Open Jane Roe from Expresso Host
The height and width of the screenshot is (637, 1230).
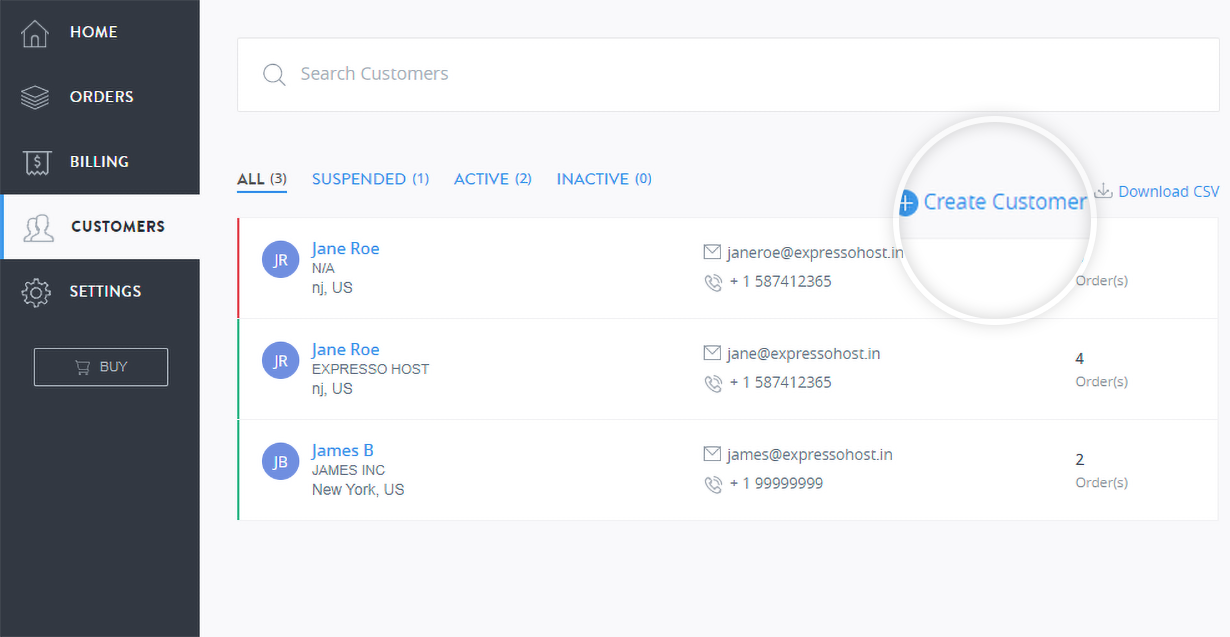point(345,350)
